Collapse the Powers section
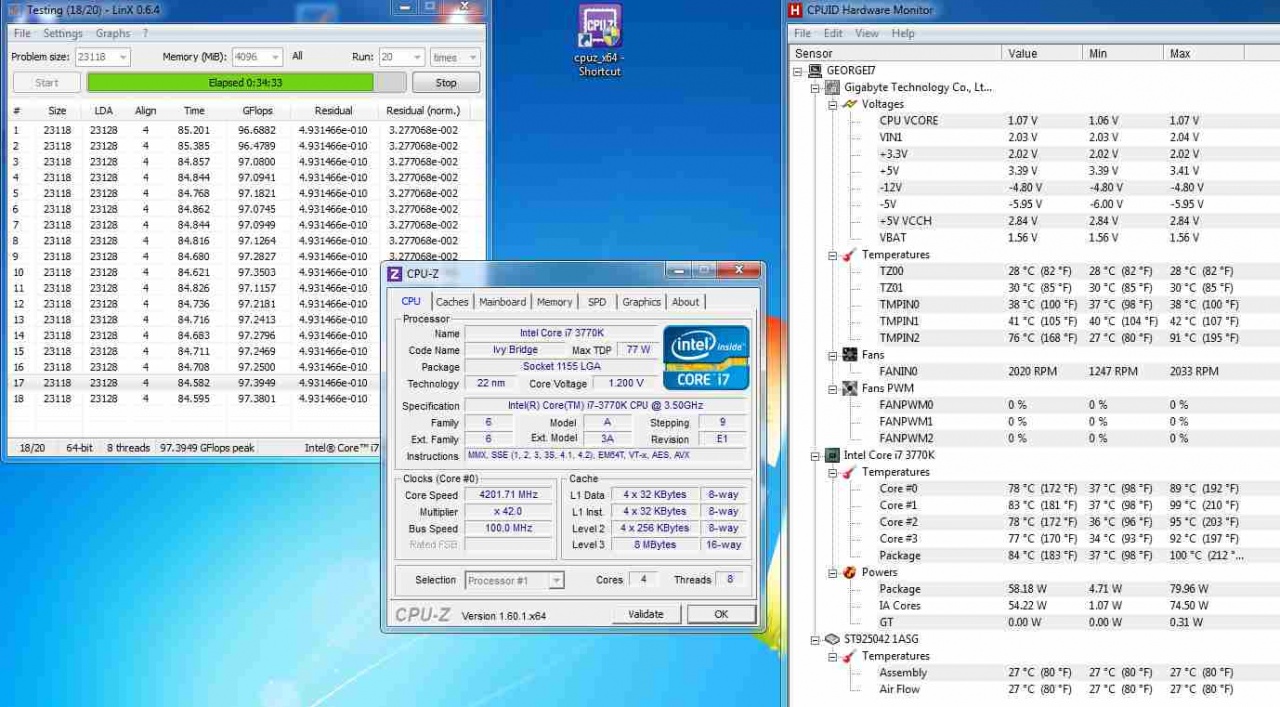The height and width of the screenshot is (707, 1280). click(x=833, y=573)
